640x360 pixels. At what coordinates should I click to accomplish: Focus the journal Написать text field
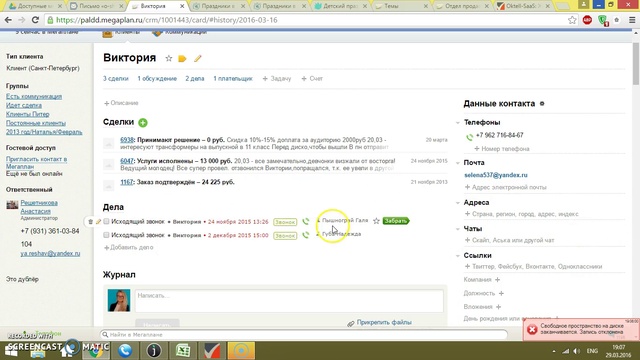[x=289, y=301]
